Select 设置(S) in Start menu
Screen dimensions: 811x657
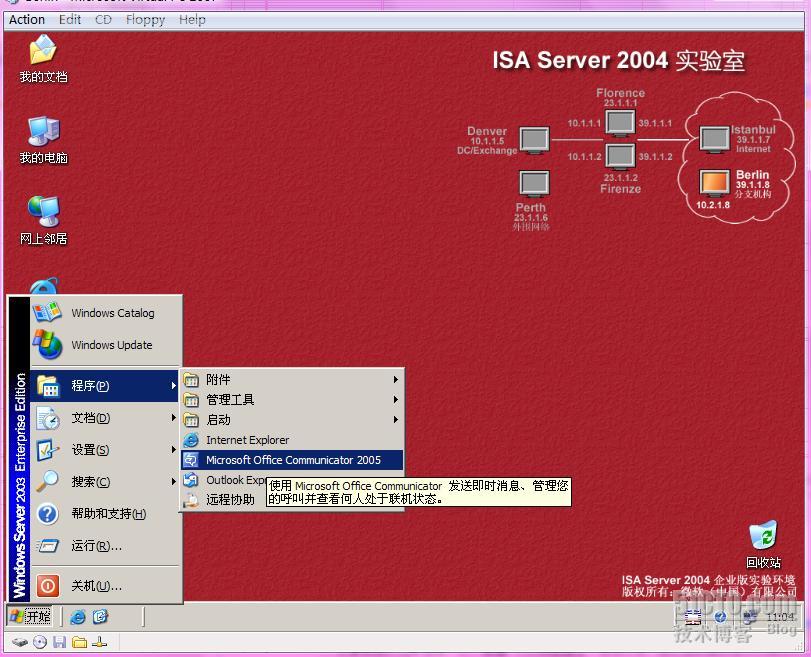click(106, 450)
